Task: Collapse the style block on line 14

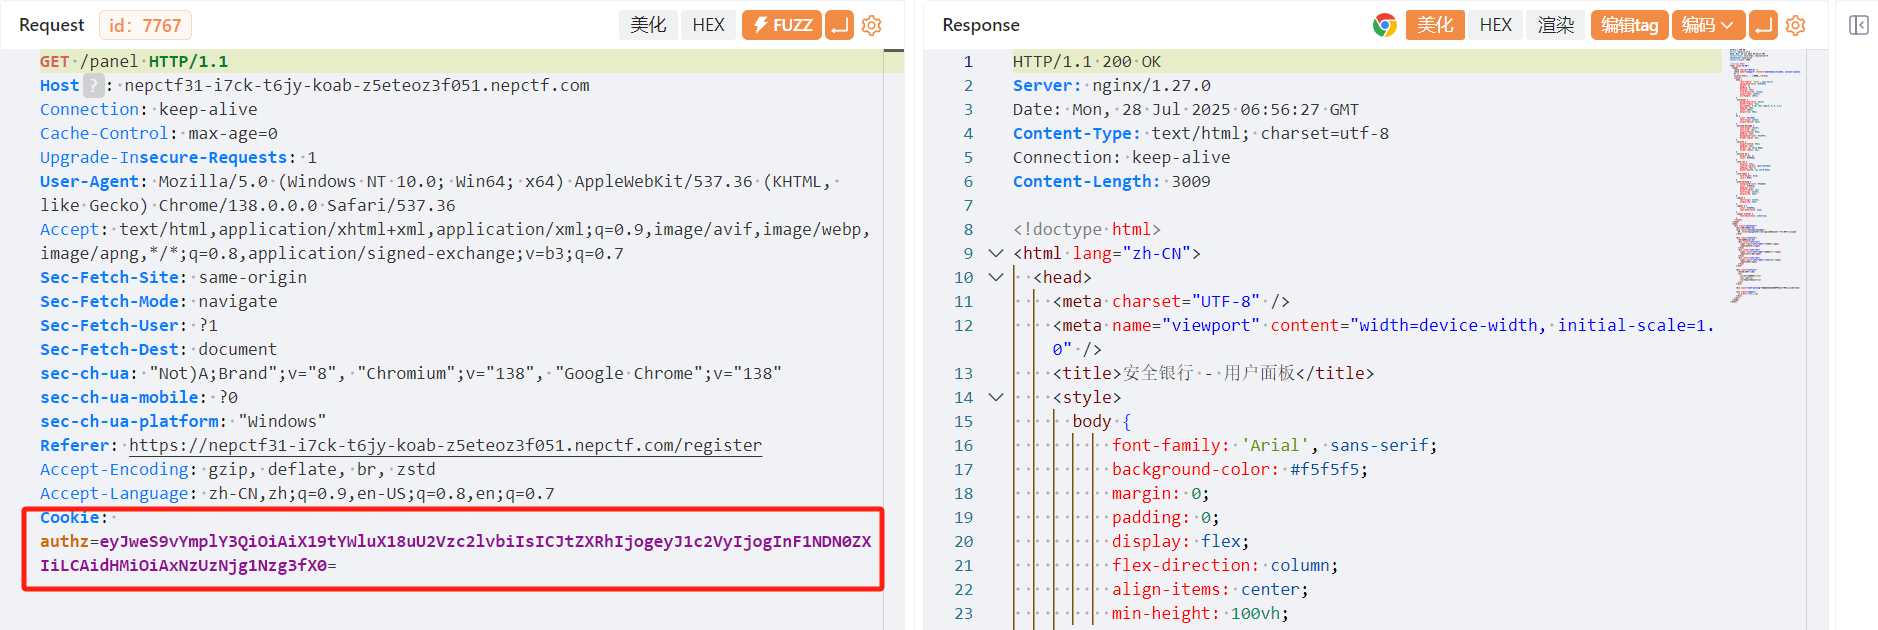Action: click(996, 398)
